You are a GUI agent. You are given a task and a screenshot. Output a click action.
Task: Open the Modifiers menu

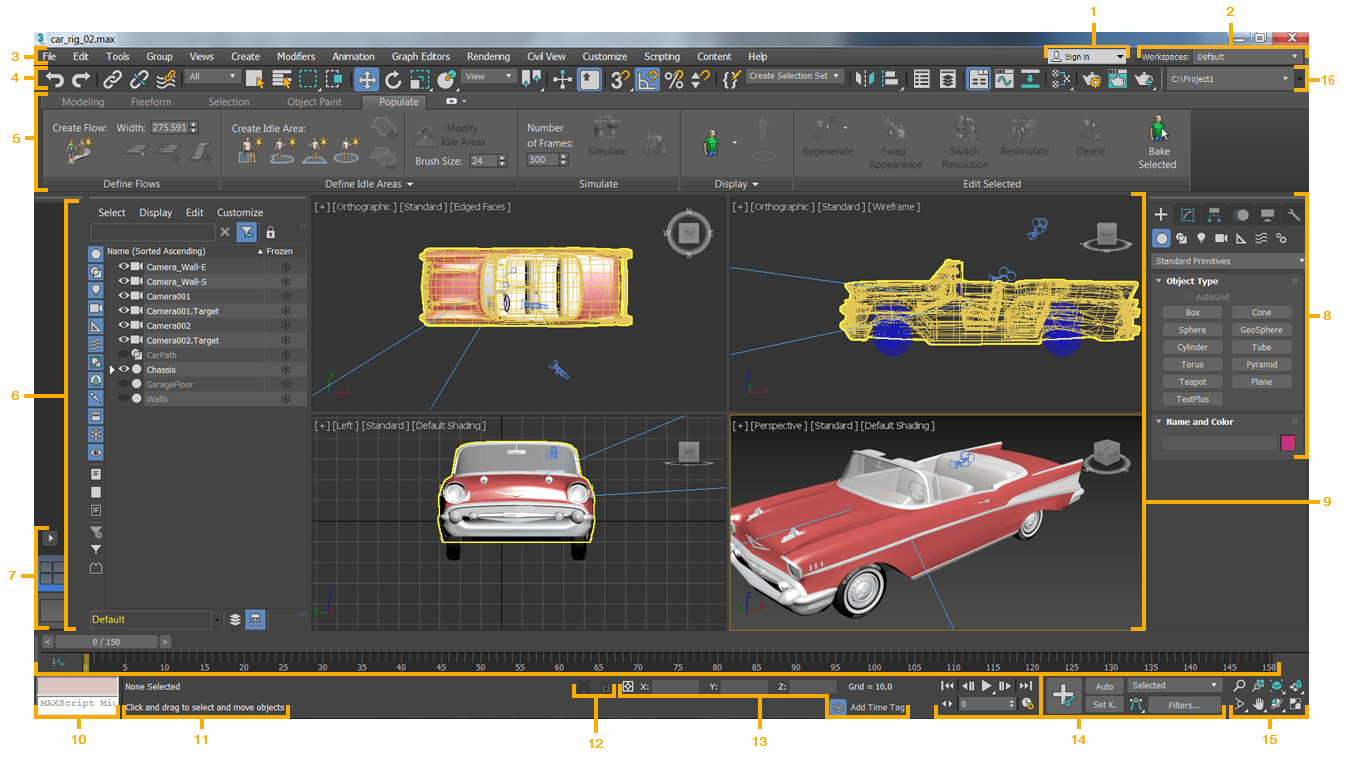pyautogui.click(x=296, y=57)
